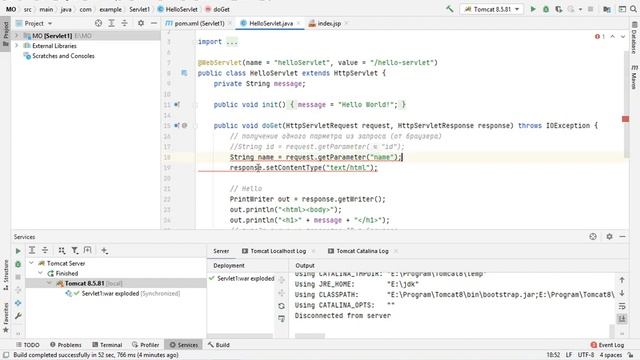
Task: Open Project view dropdown
Action: pos(34,23)
